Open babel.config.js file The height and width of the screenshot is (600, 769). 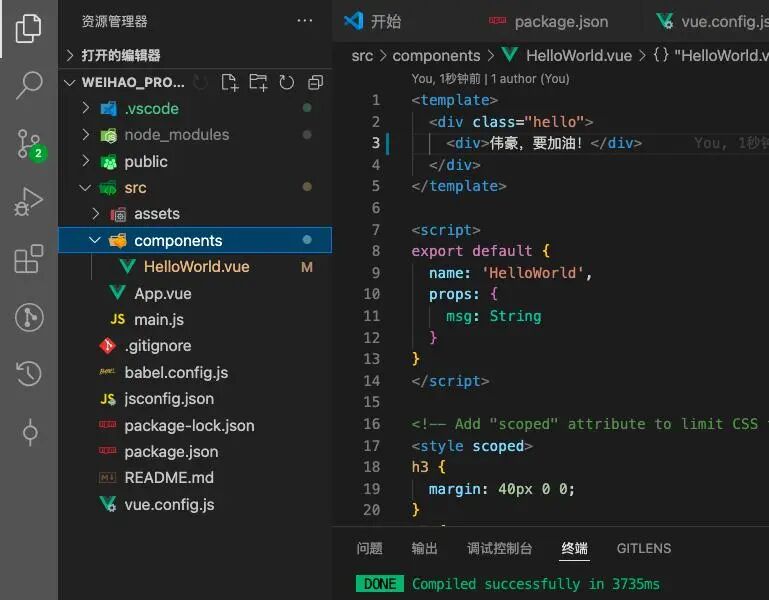[x=195, y=372]
